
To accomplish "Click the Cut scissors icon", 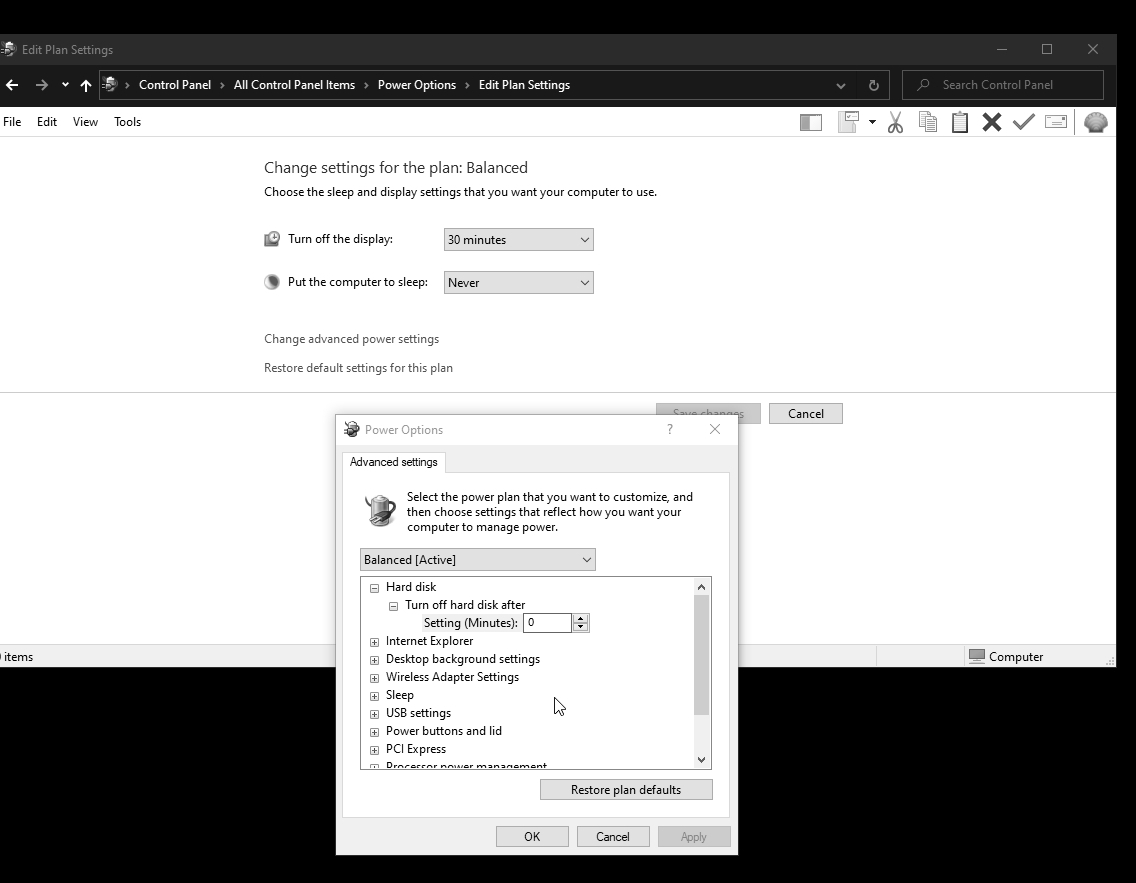I will point(895,122).
